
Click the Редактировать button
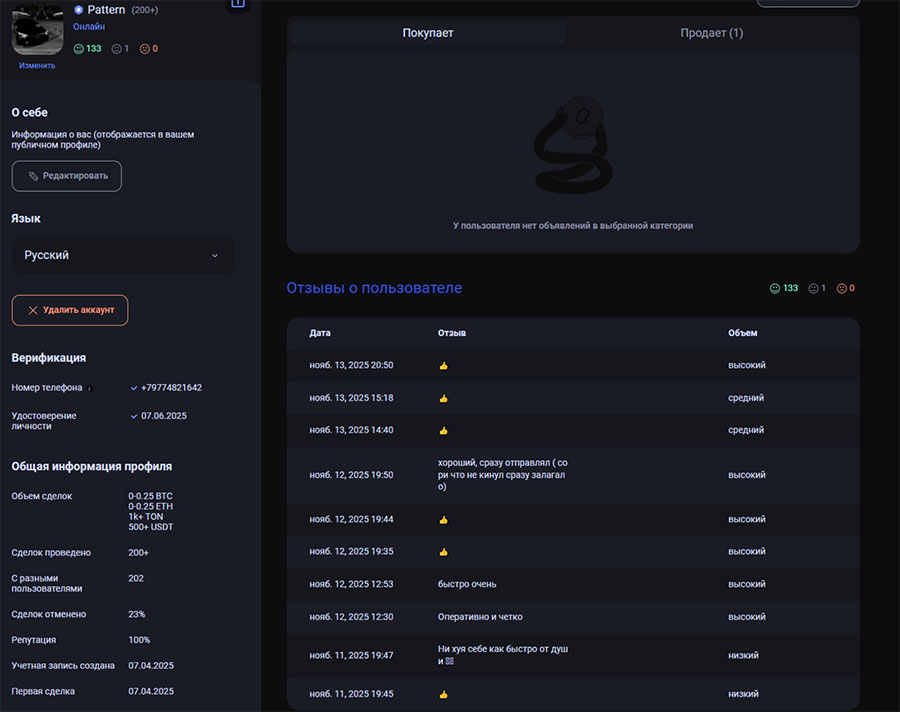(67, 176)
